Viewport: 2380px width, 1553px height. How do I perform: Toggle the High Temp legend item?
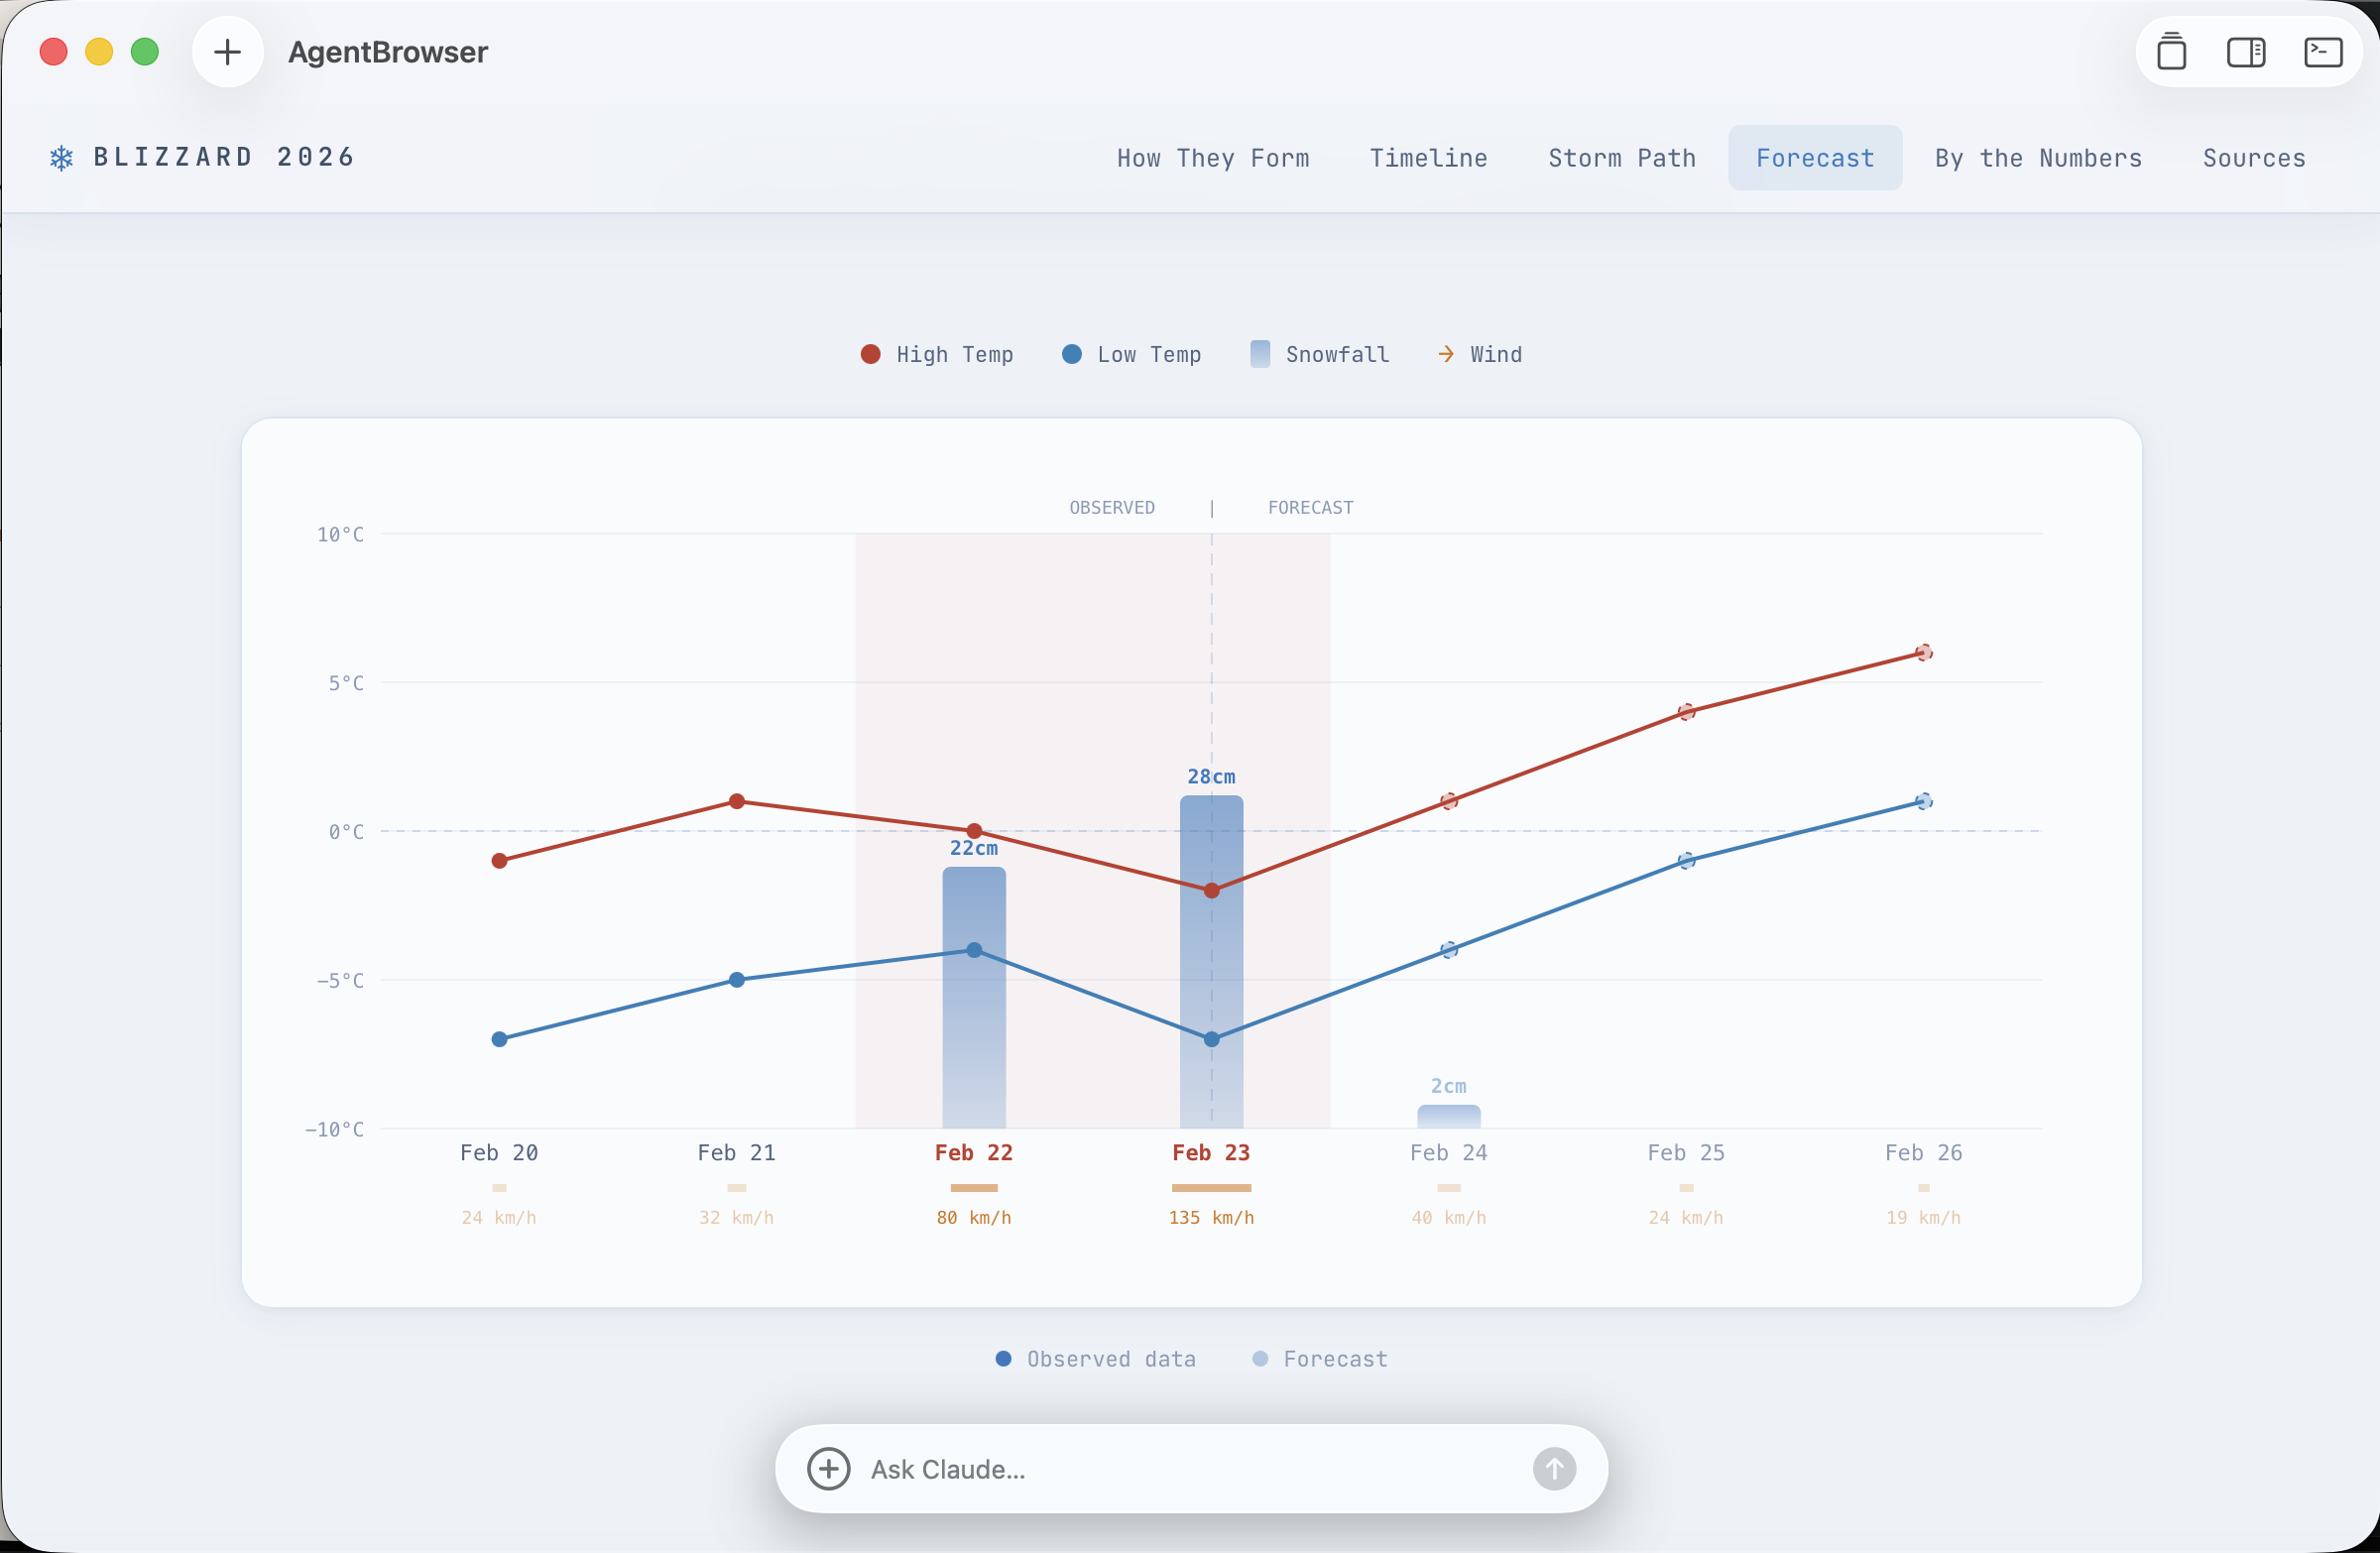(935, 354)
